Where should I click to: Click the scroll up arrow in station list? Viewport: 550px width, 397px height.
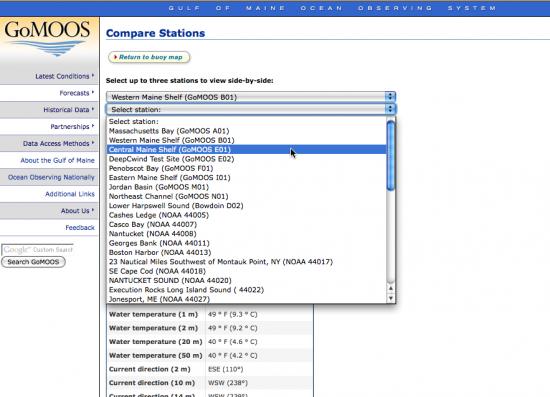coord(391,288)
